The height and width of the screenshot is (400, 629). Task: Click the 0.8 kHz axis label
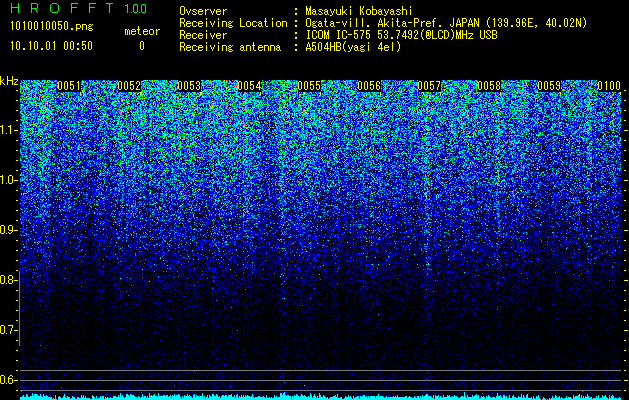[x=9, y=280]
